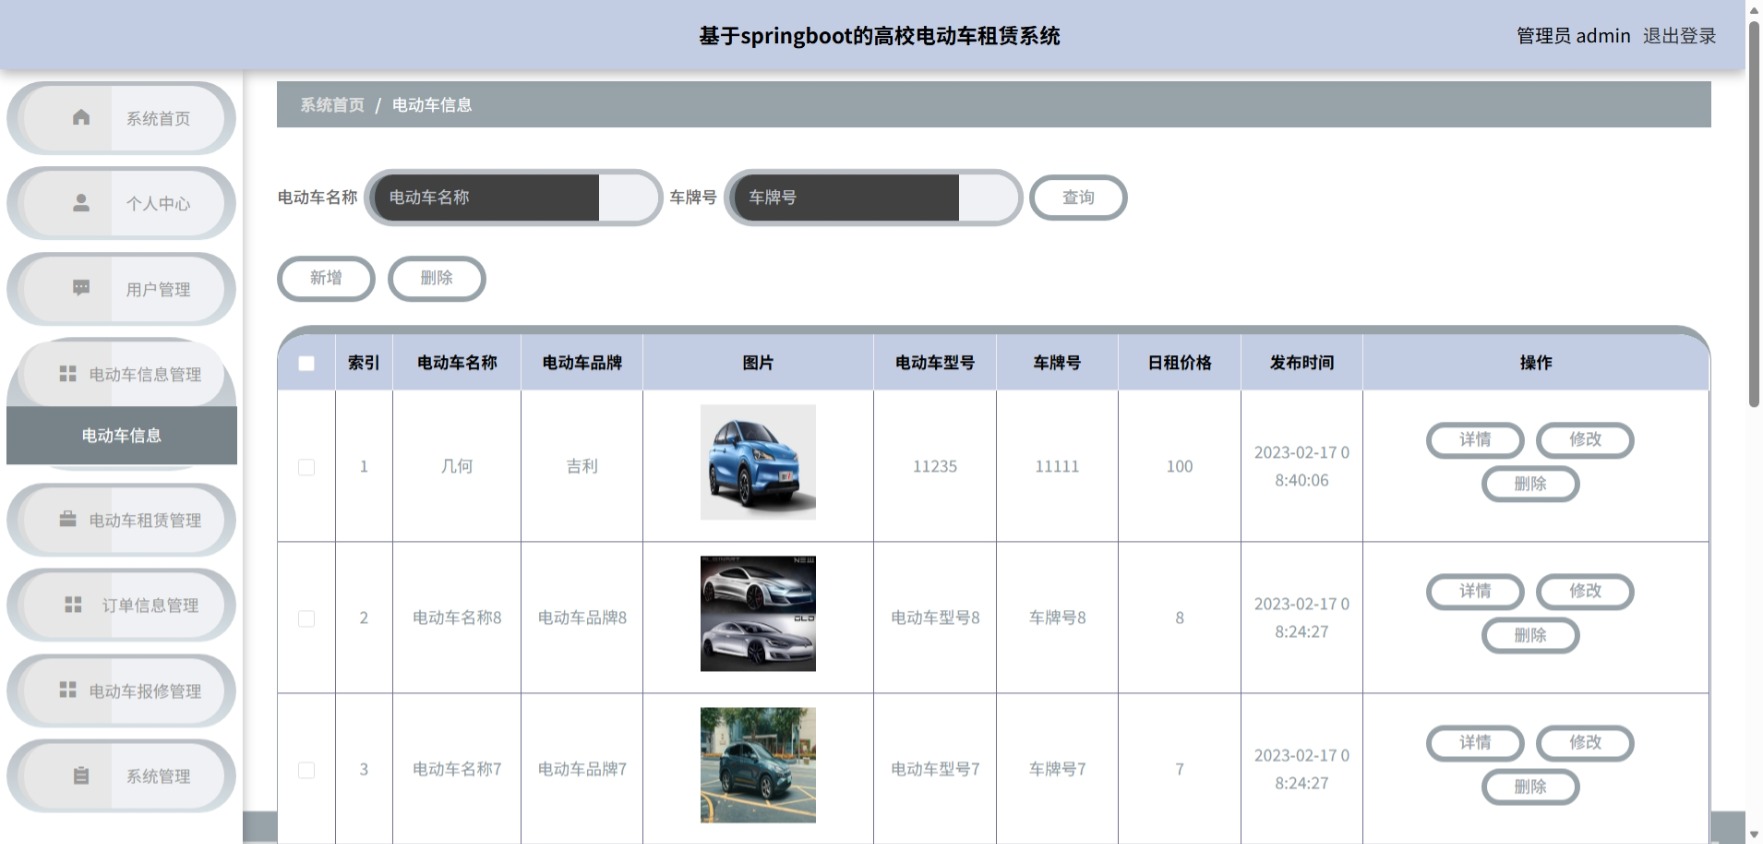
Task: View 详情 for 电动车名称7 row
Action: (1475, 743)
